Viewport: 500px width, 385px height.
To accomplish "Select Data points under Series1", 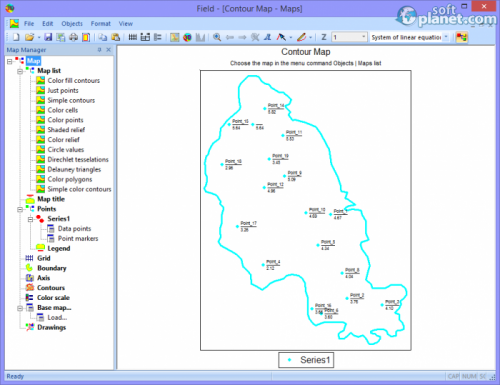I will coord(74,229).
